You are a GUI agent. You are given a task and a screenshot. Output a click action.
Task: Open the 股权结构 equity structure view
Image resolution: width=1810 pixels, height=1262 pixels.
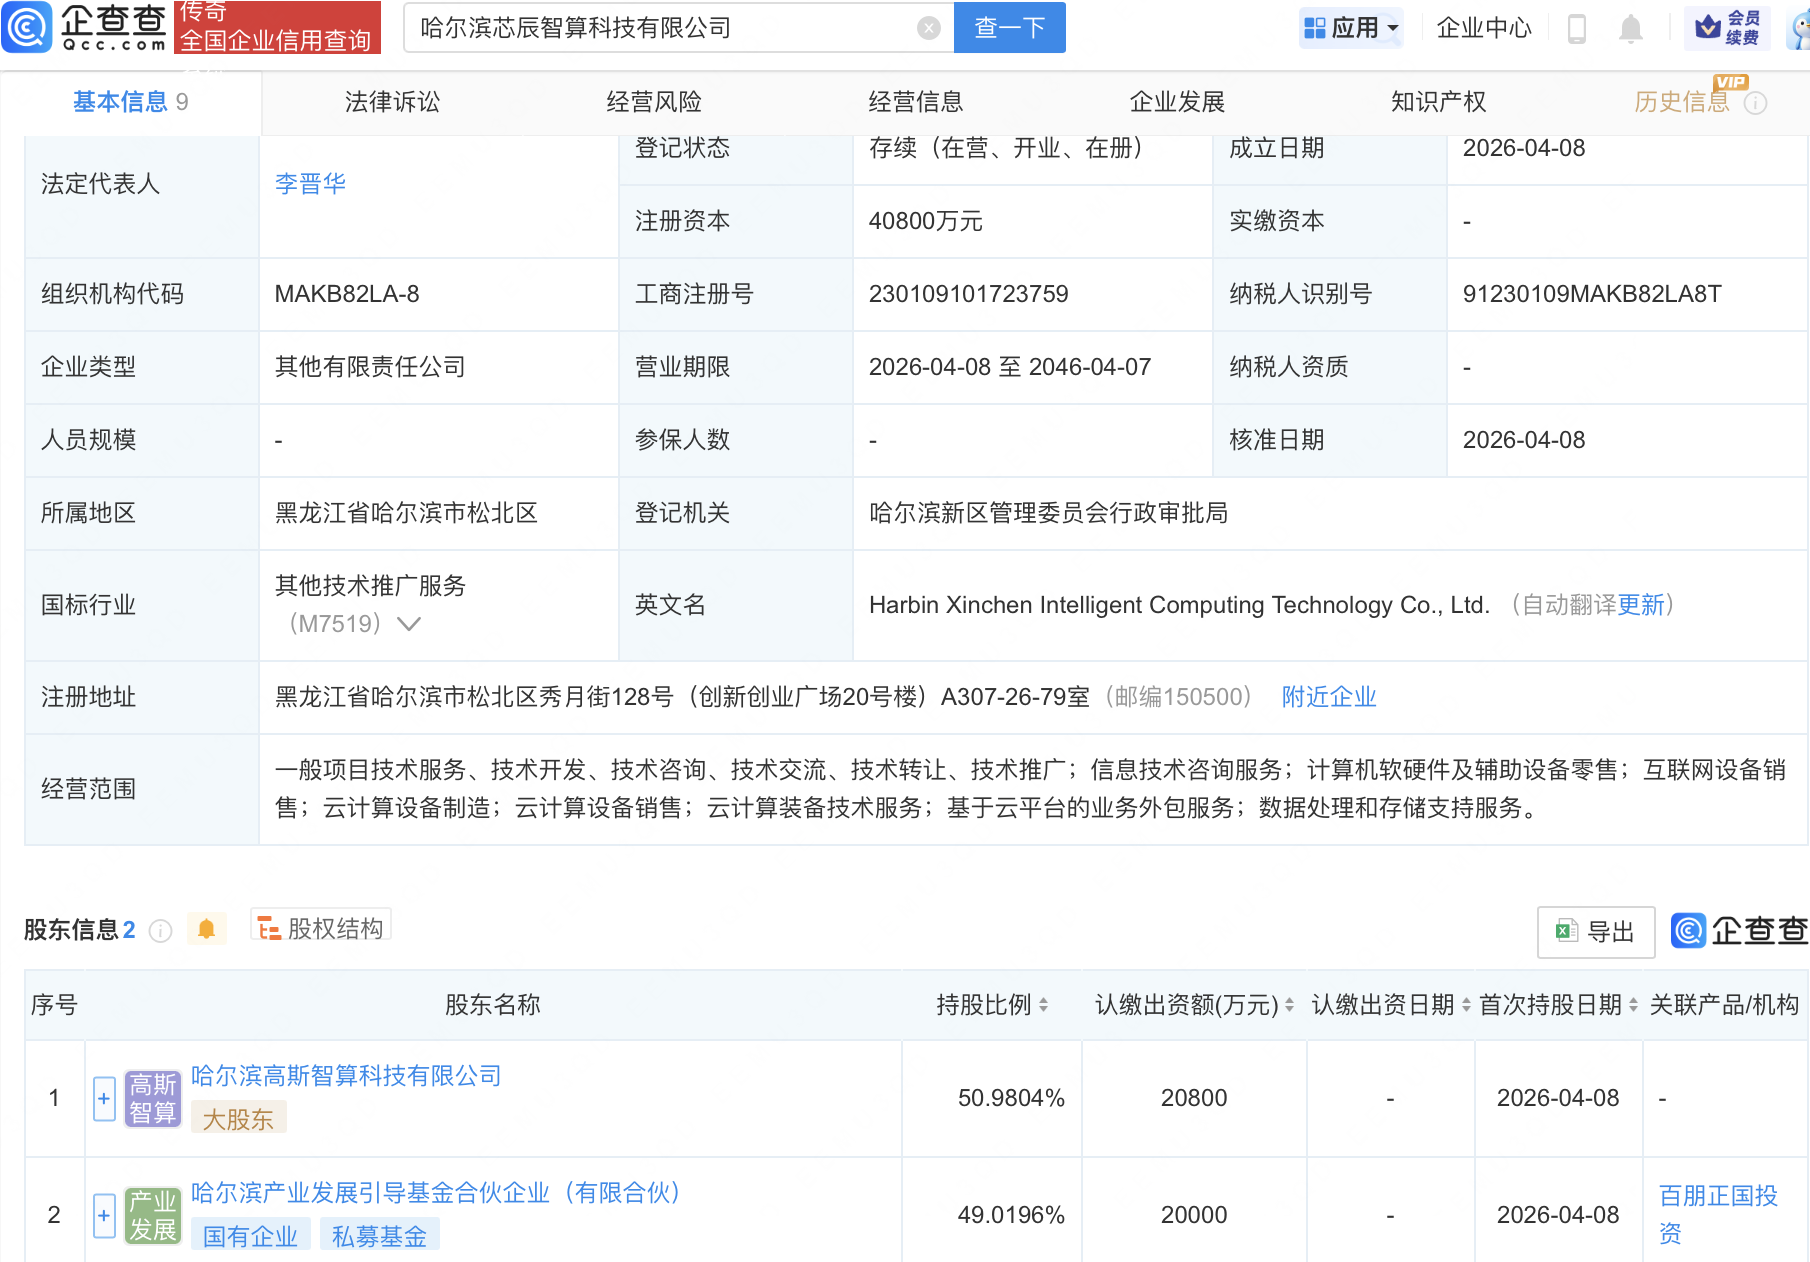(321, 928)
